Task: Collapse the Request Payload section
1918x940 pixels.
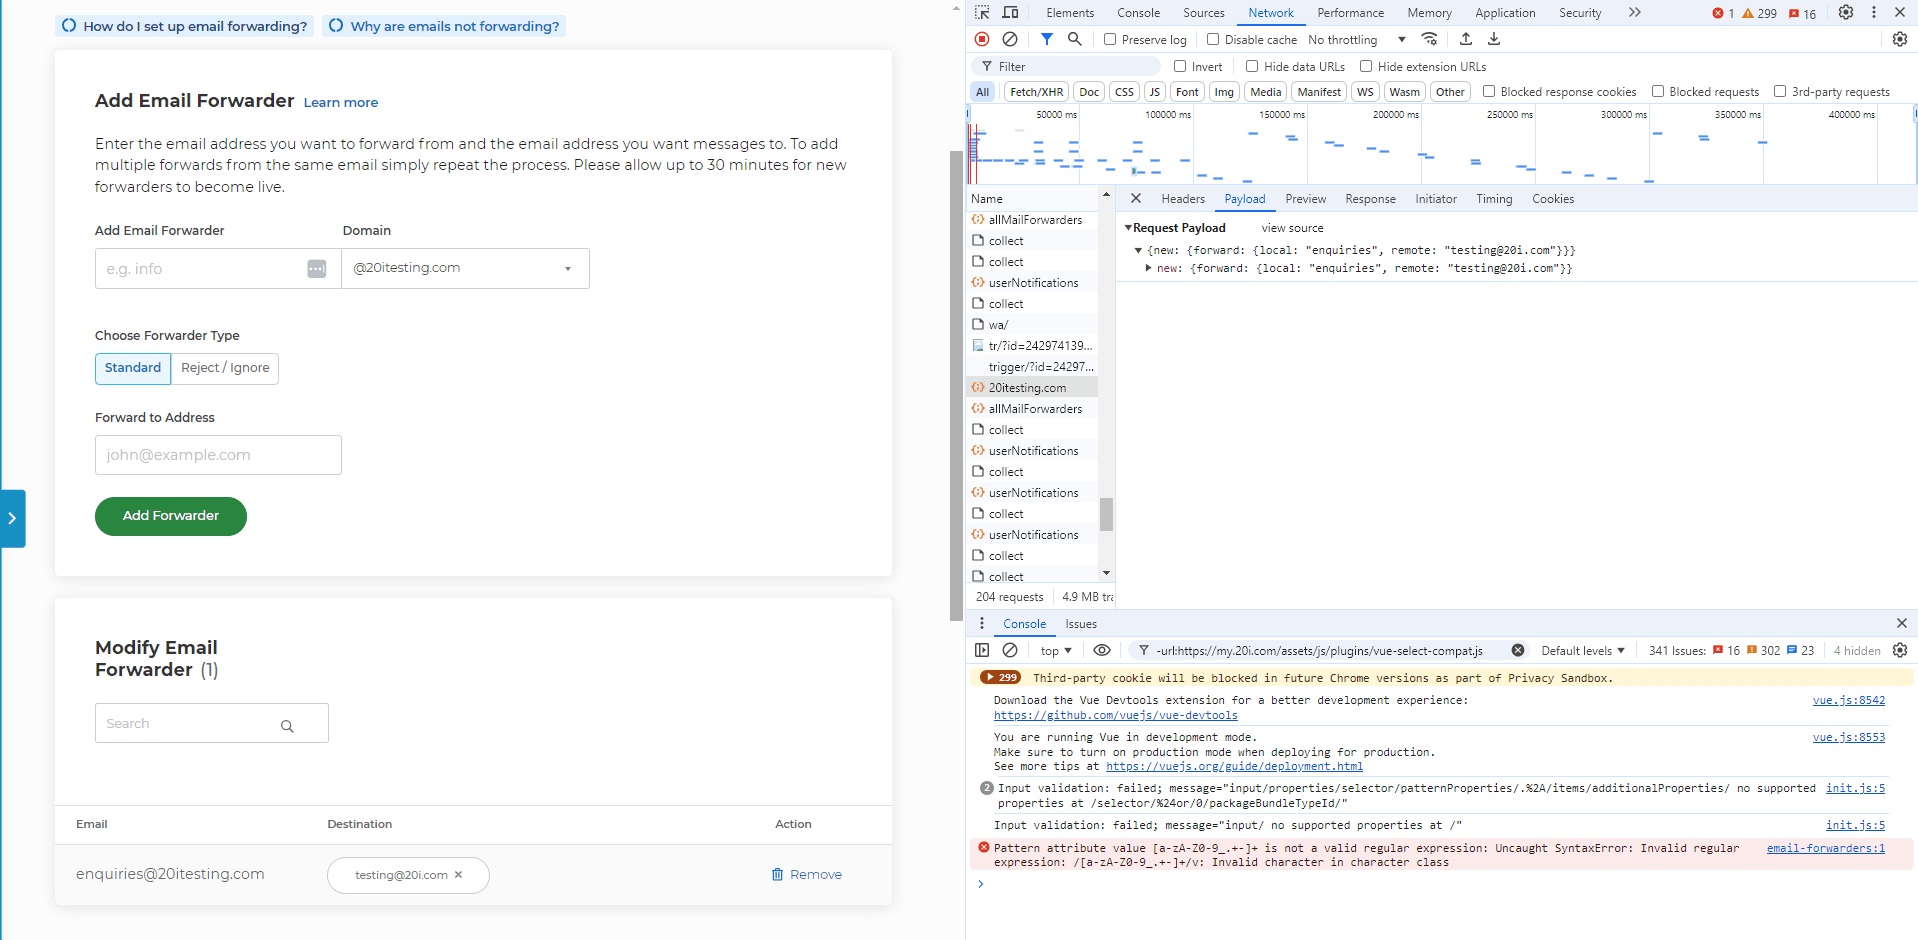Action: point(1128,228)
